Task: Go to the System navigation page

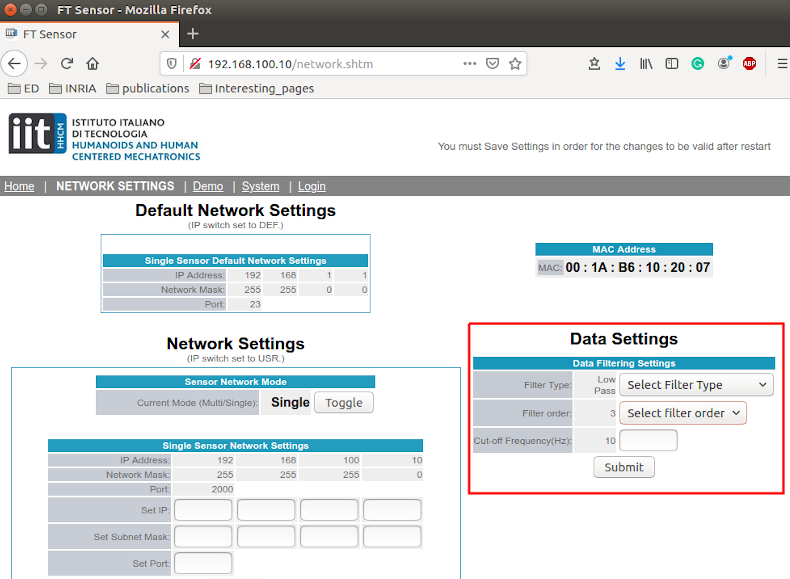Action: pos(260,186)
